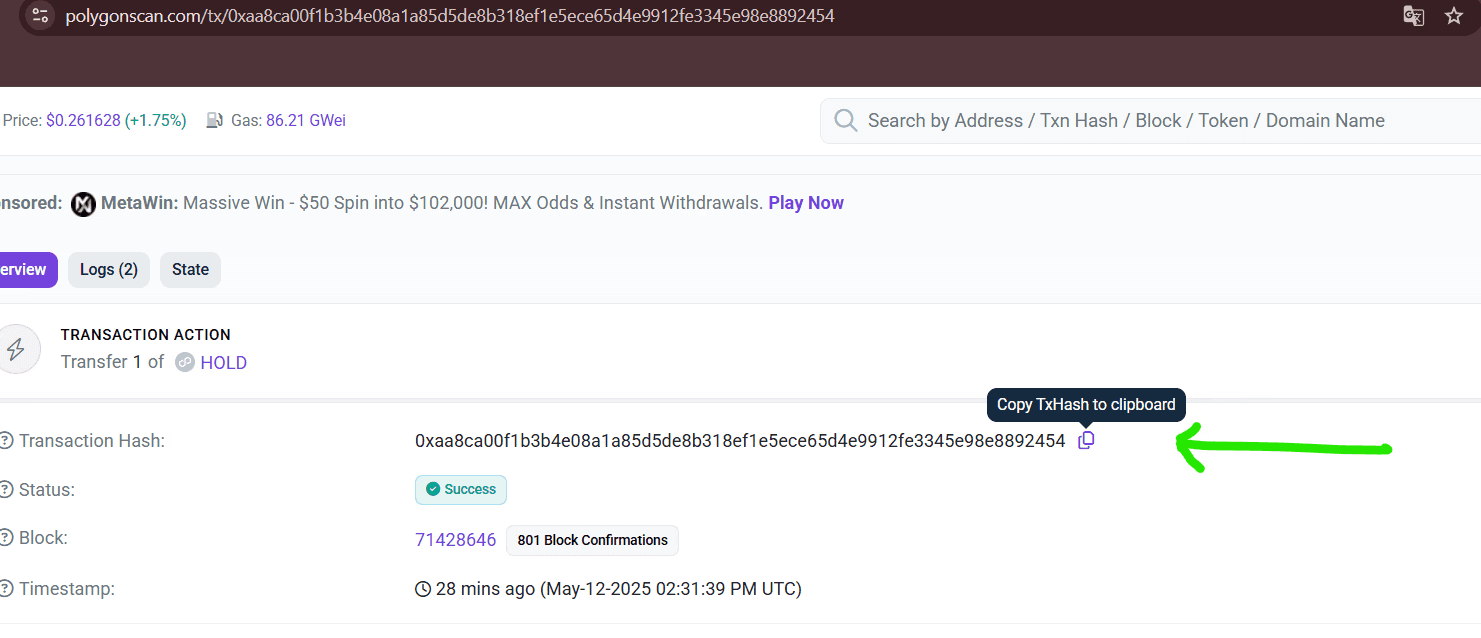Open the browser translate page icon
Image resolution: width=1481 pixels, height=638 pixels.
click(x=1413, y=16)
